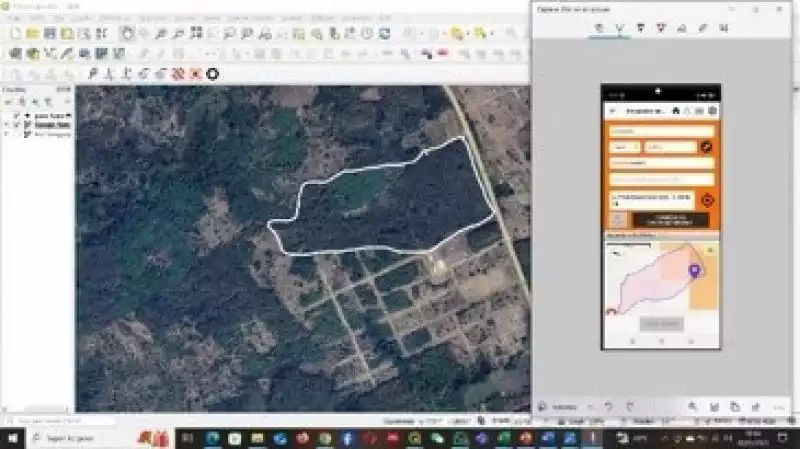Screen dimensions: 800x449
Task: Click the crop icon in Snip & Sketch
Action: click(x=724, y=28)
